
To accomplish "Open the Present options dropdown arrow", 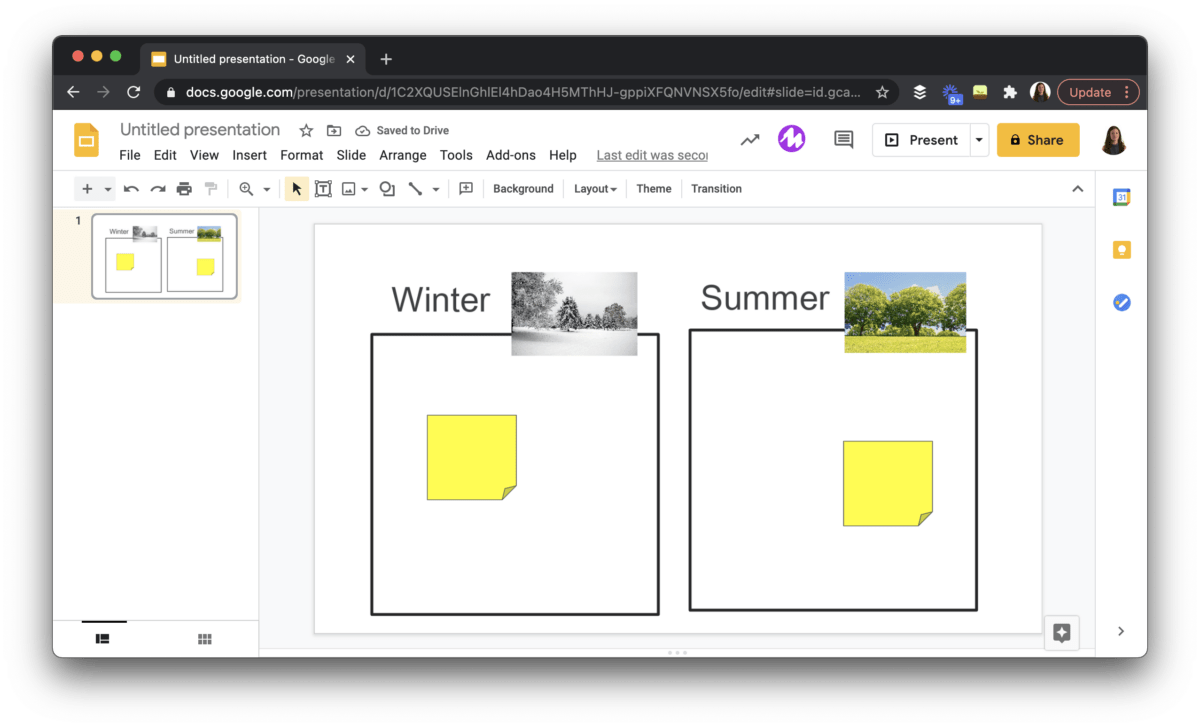I will (x=979, y=140).
